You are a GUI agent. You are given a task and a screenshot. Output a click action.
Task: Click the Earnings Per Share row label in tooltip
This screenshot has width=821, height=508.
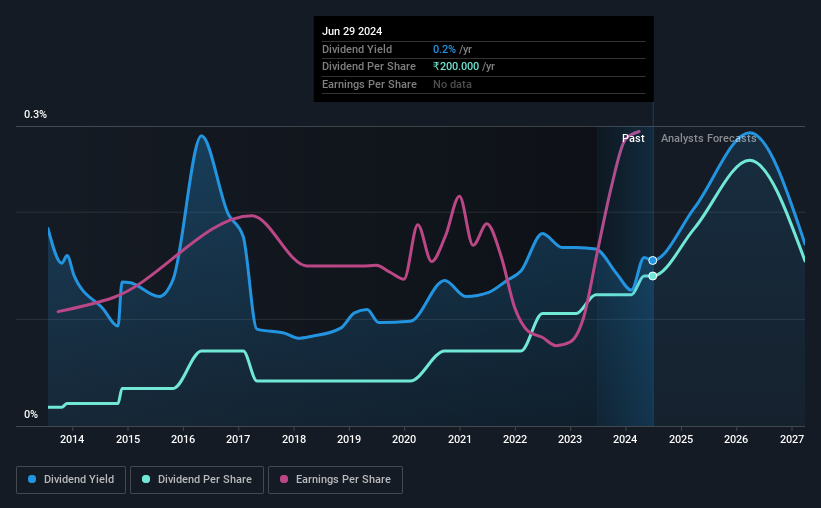tap(369, 84)
